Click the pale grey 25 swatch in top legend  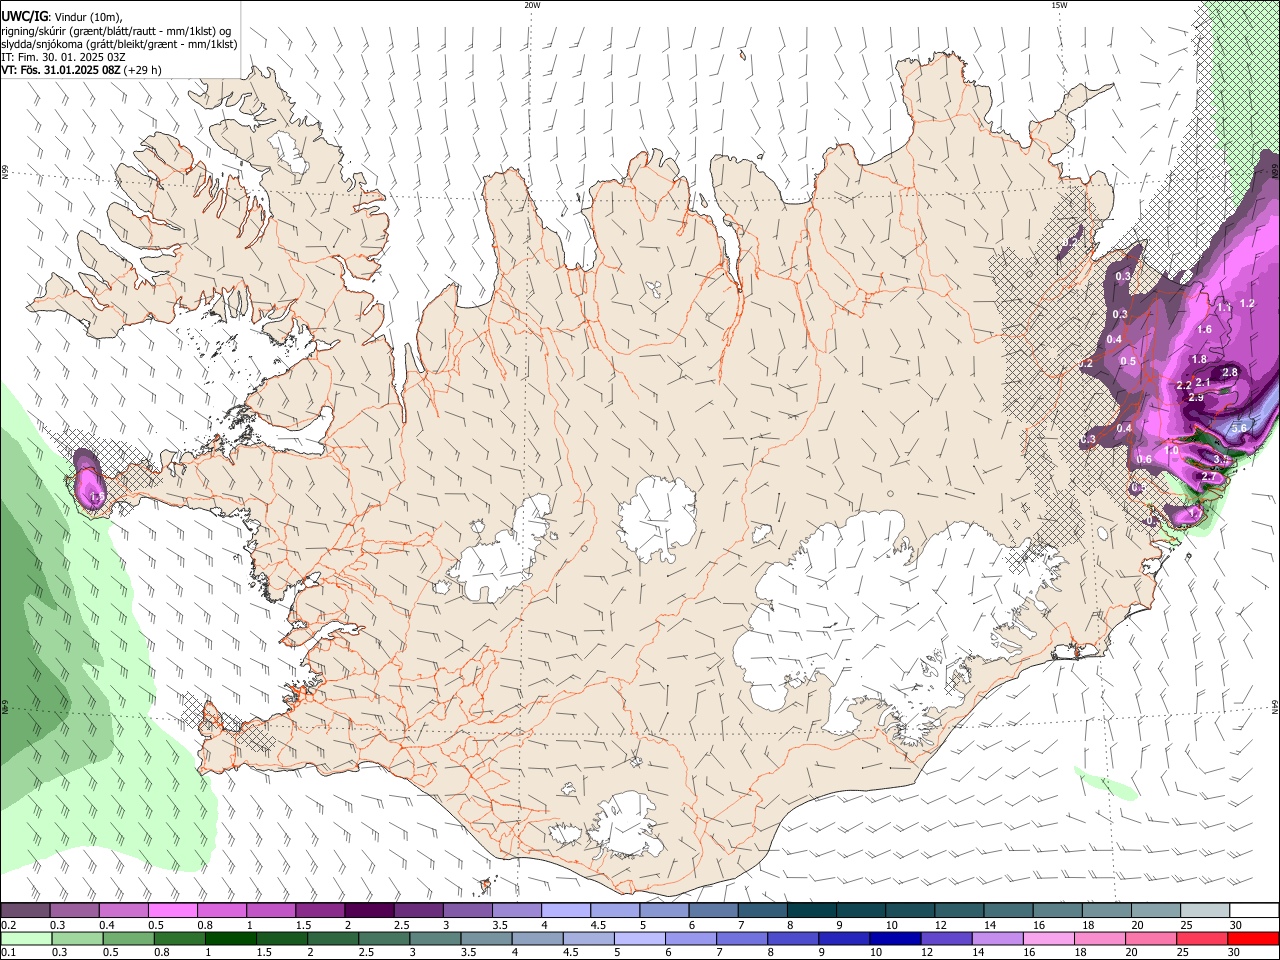point(1205,910)
